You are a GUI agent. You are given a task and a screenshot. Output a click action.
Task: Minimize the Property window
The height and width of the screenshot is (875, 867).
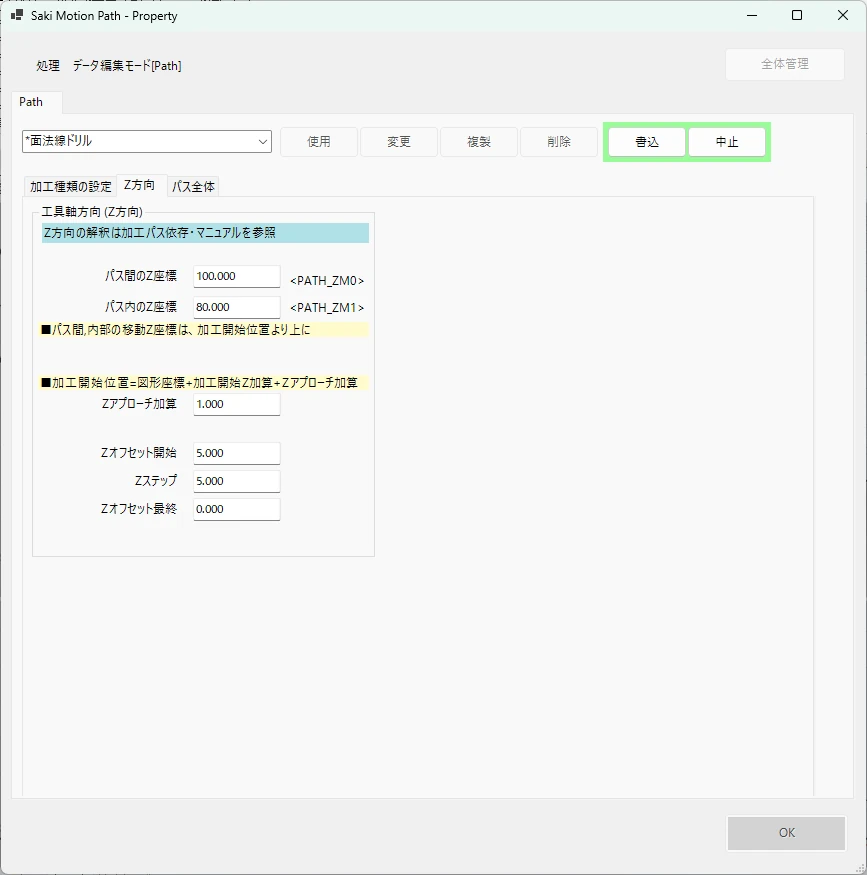point(752,16)
